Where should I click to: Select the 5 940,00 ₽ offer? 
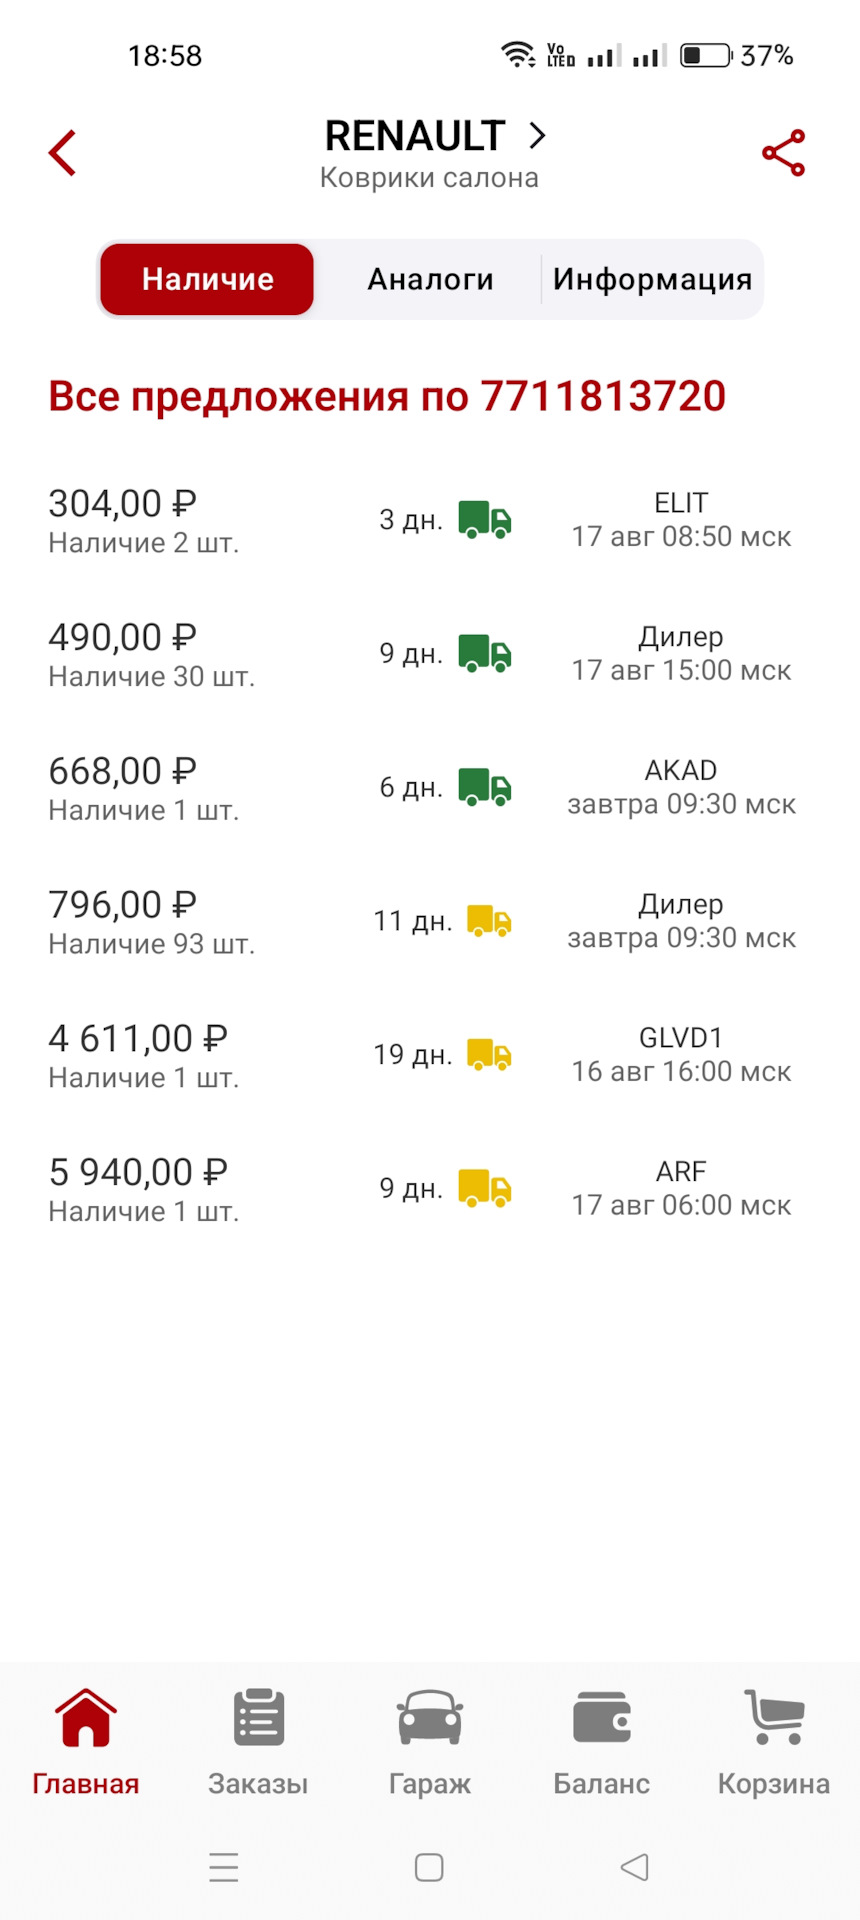click(x=430, y=1189)
